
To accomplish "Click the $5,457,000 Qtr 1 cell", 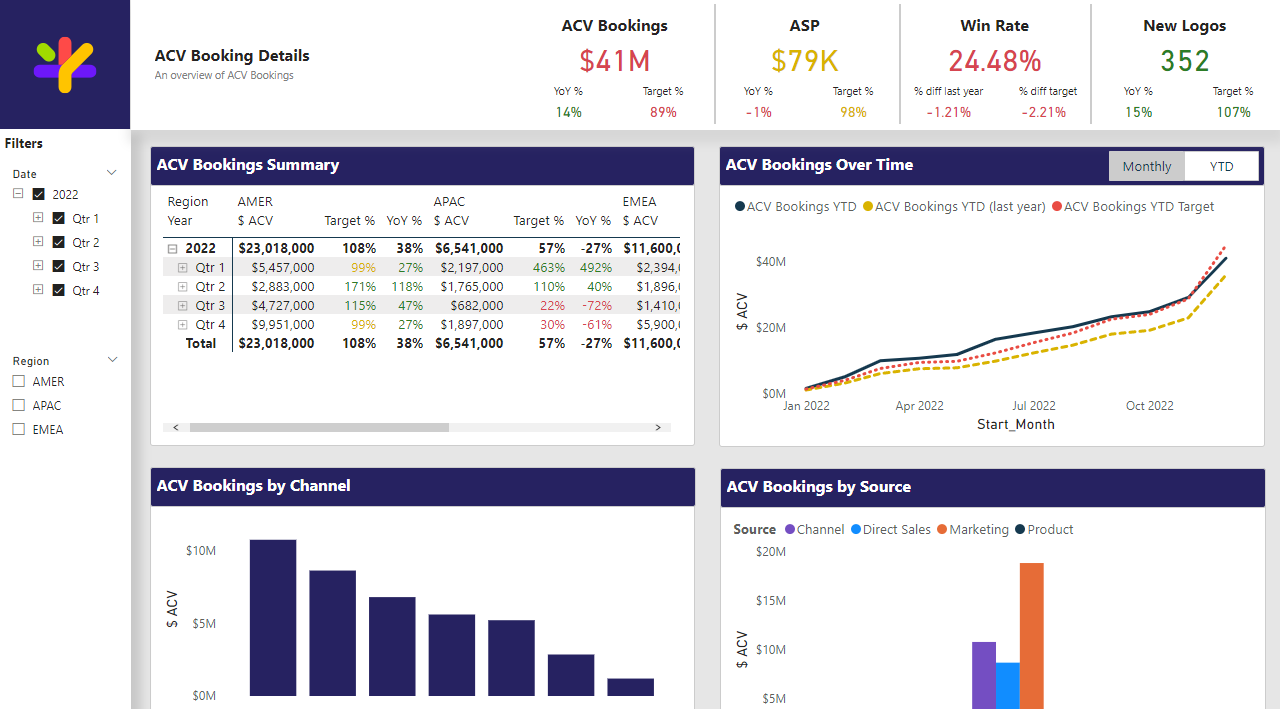I will tap(282, 267).
